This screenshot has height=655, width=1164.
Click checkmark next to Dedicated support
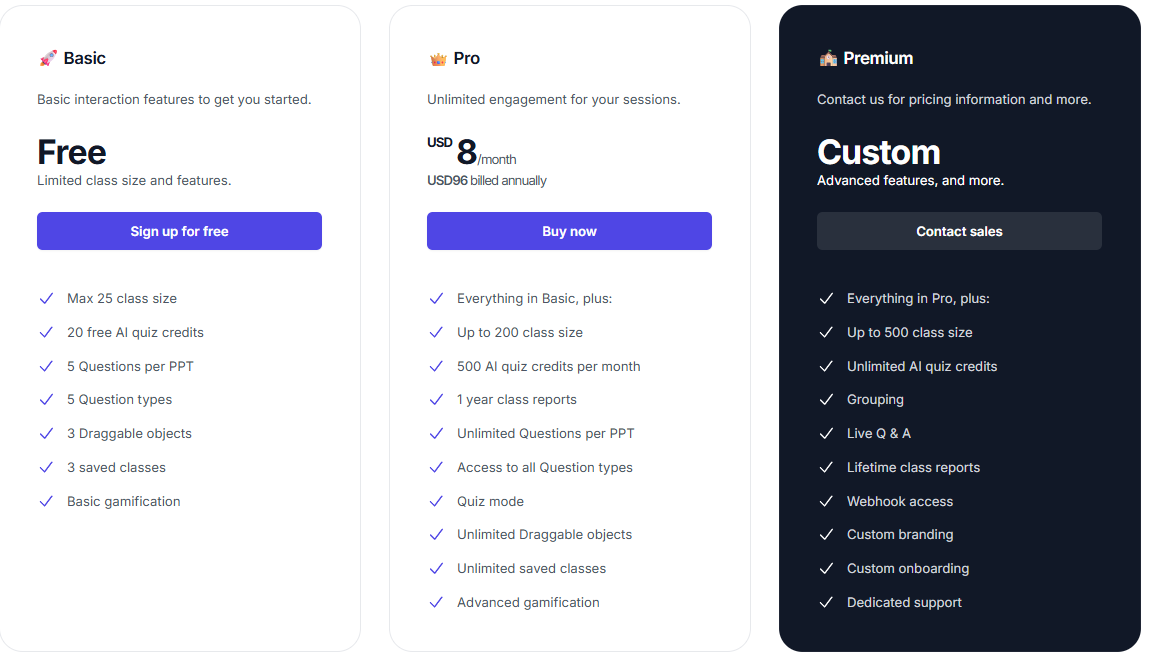click(x=825, y=602)
